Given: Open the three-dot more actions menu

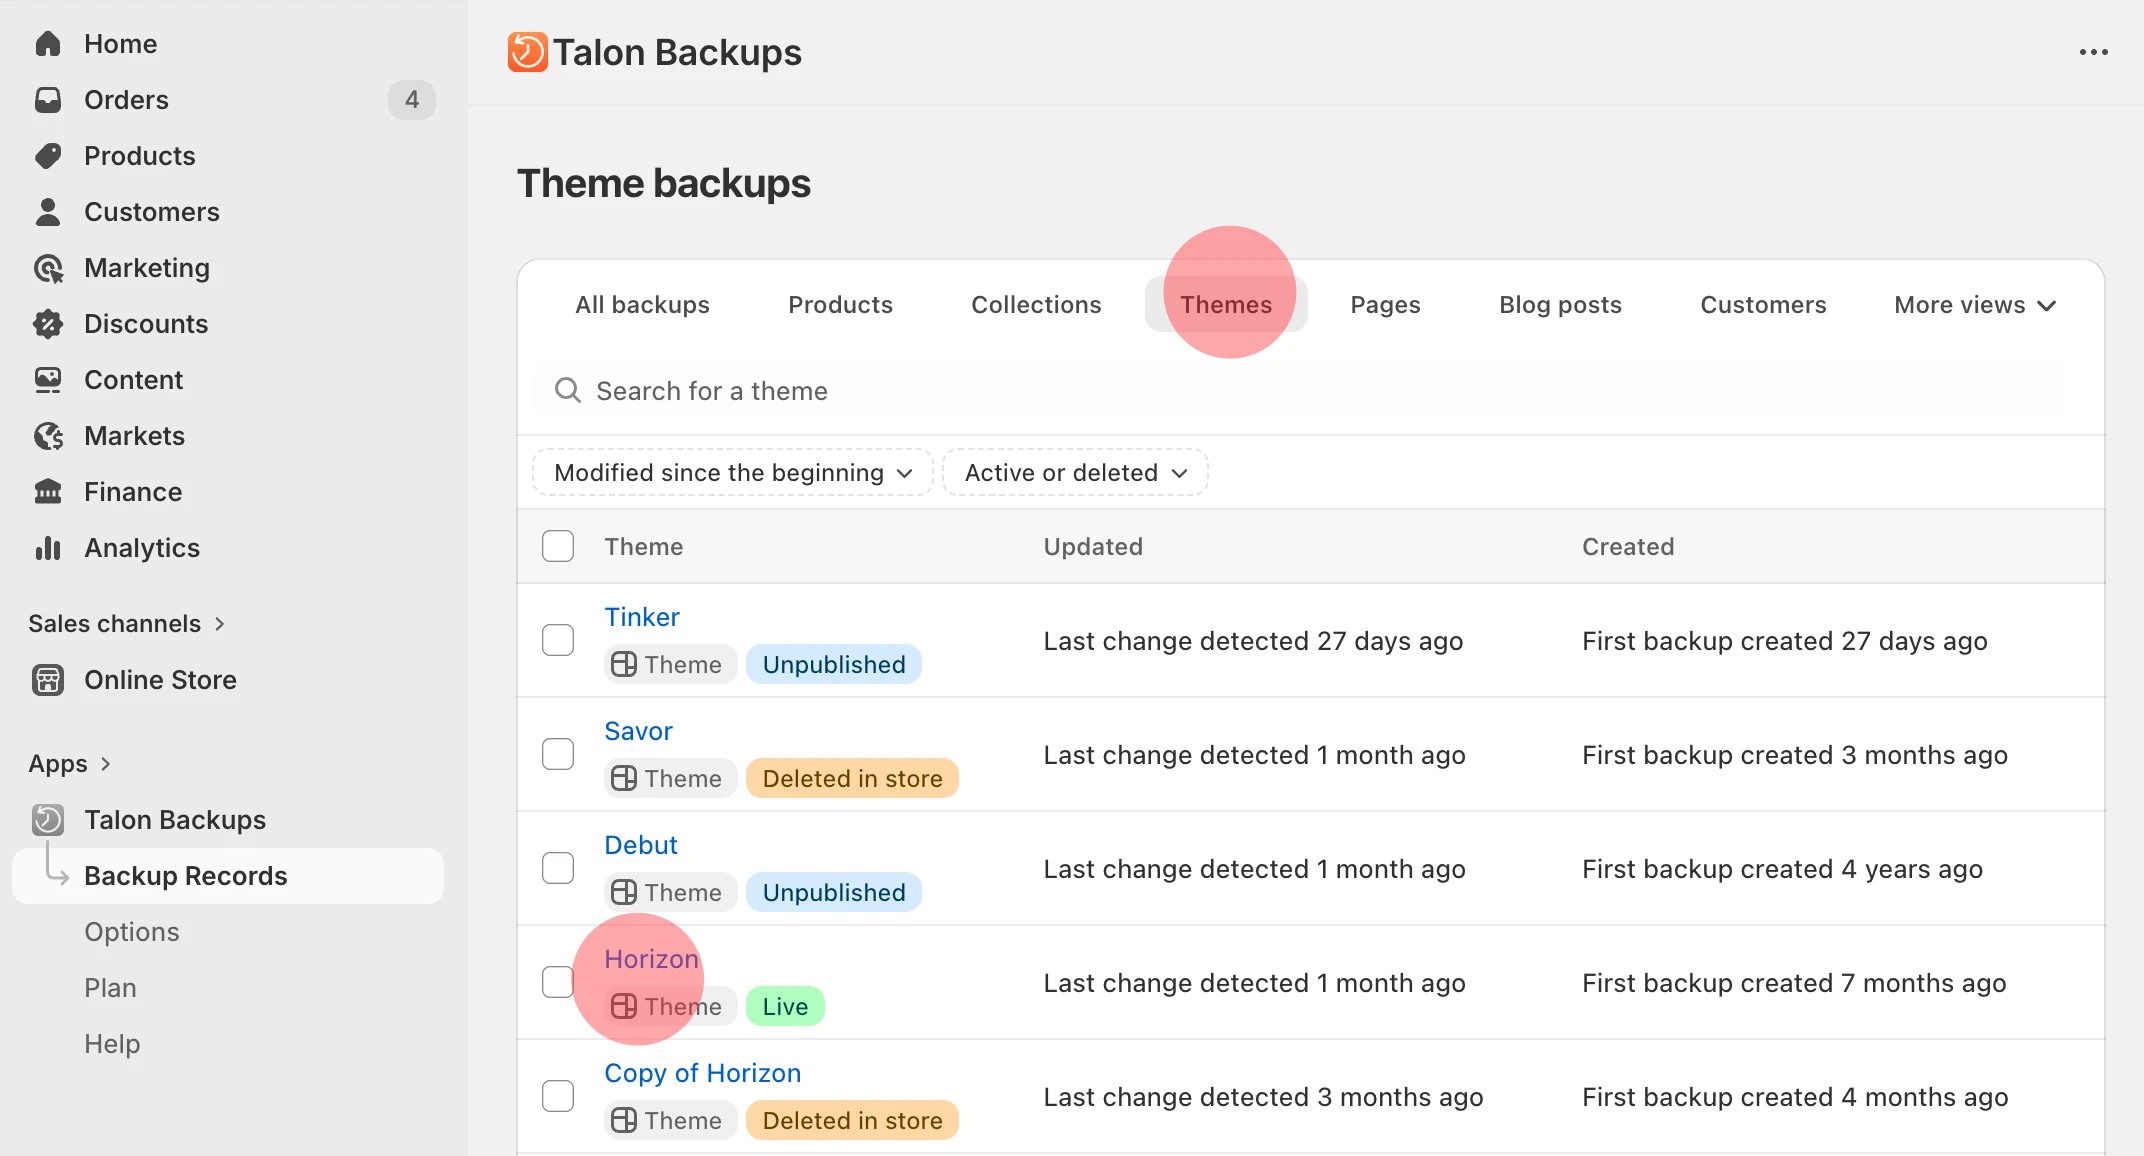Looking at the screenshot, I should coord(2093,52).
